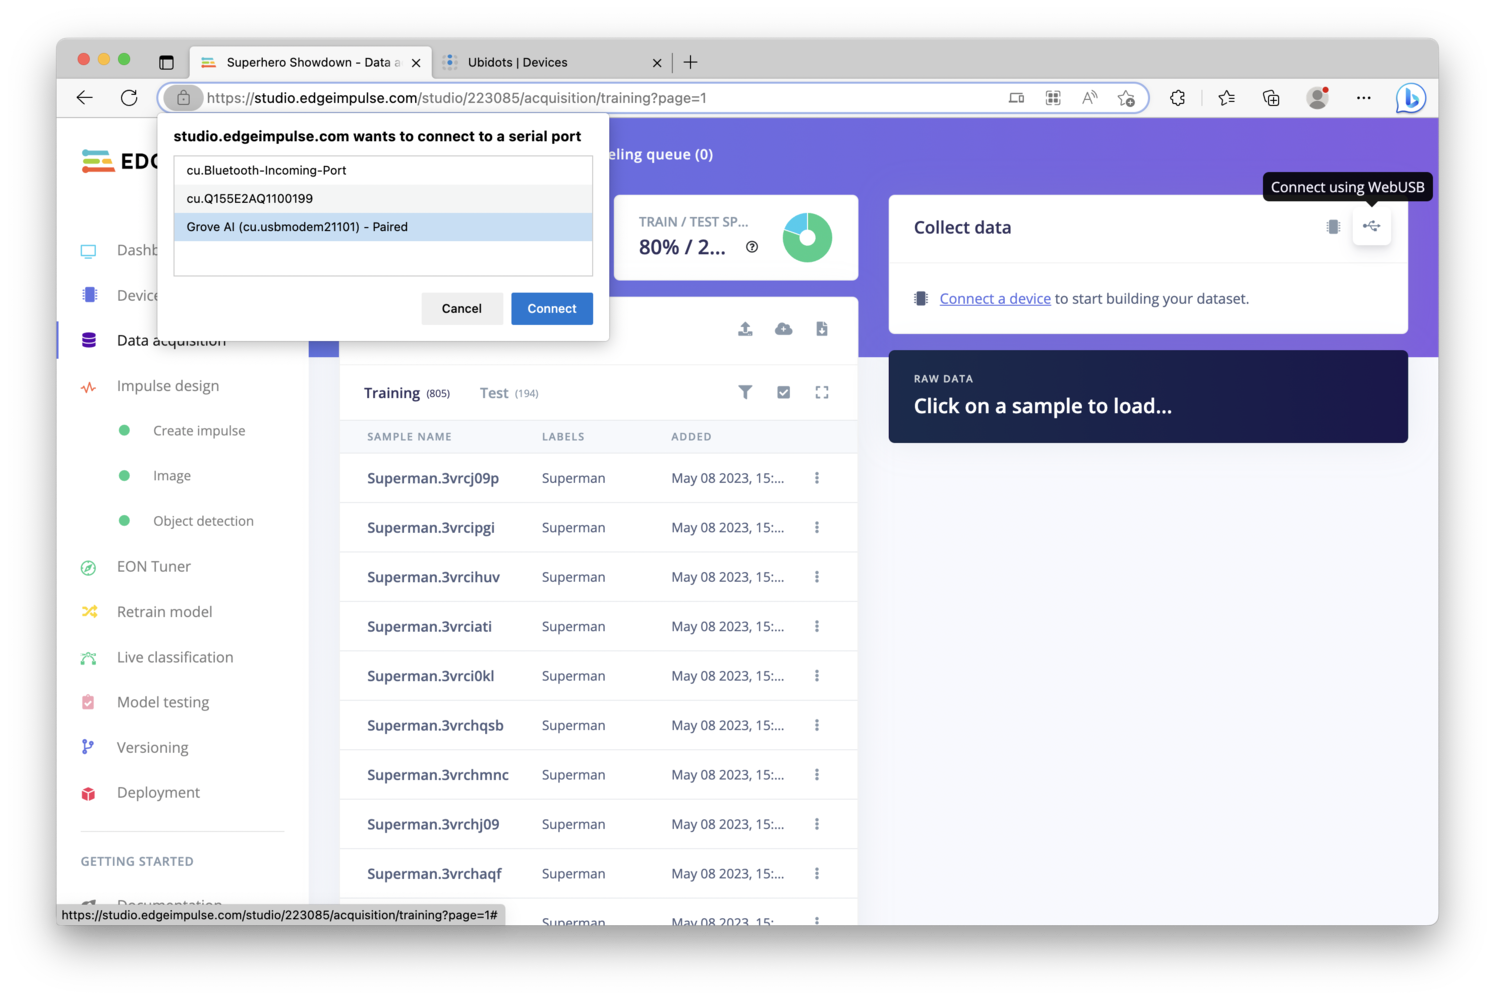Screen dimensions: 1495x1000
Task: Click the Raw Data sample panel
Action: 1148,396
